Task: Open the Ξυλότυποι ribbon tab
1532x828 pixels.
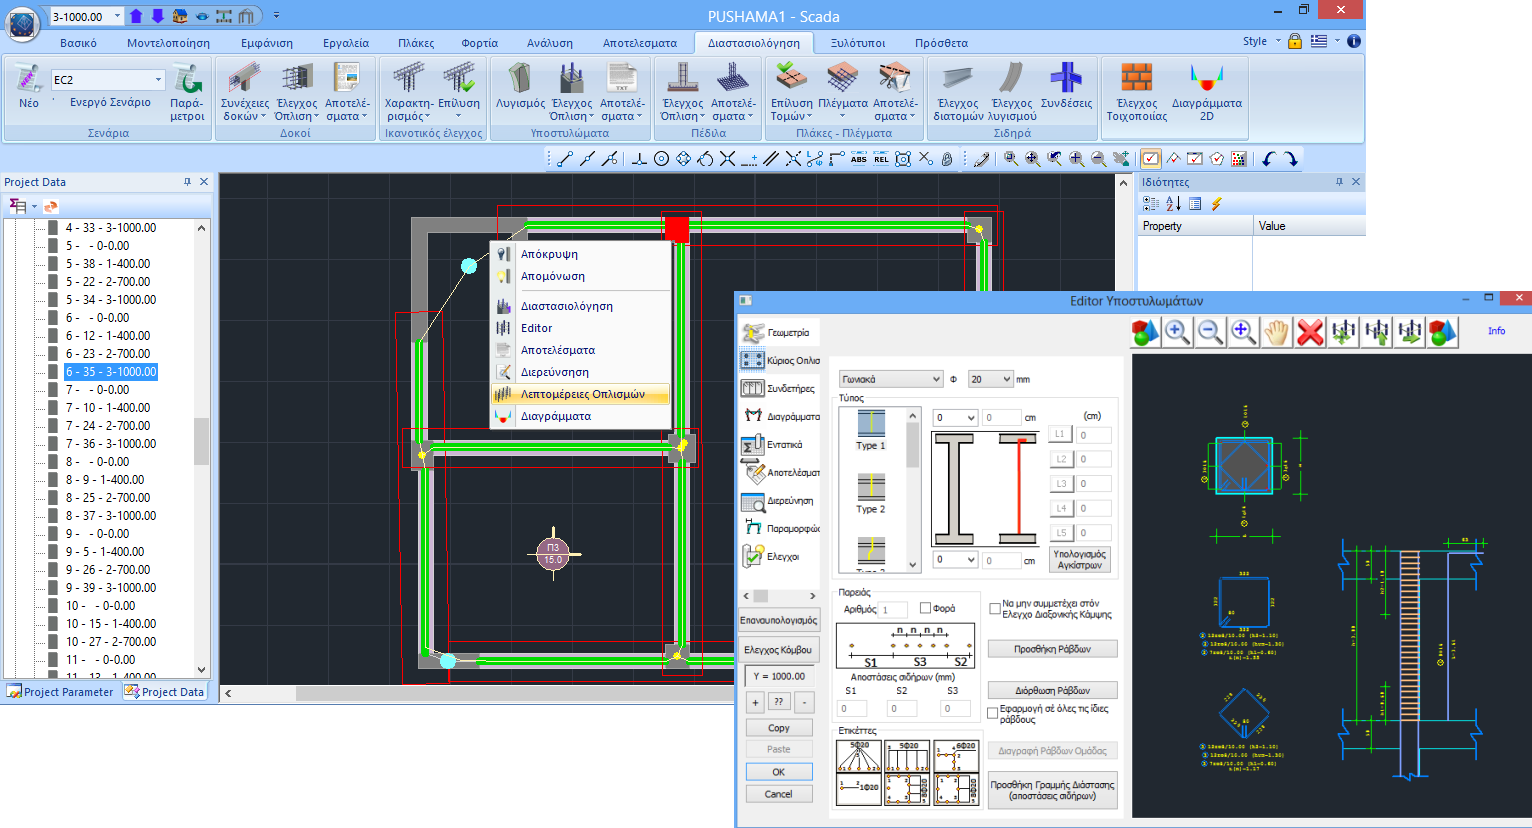Action: click(x=858, y=43)
